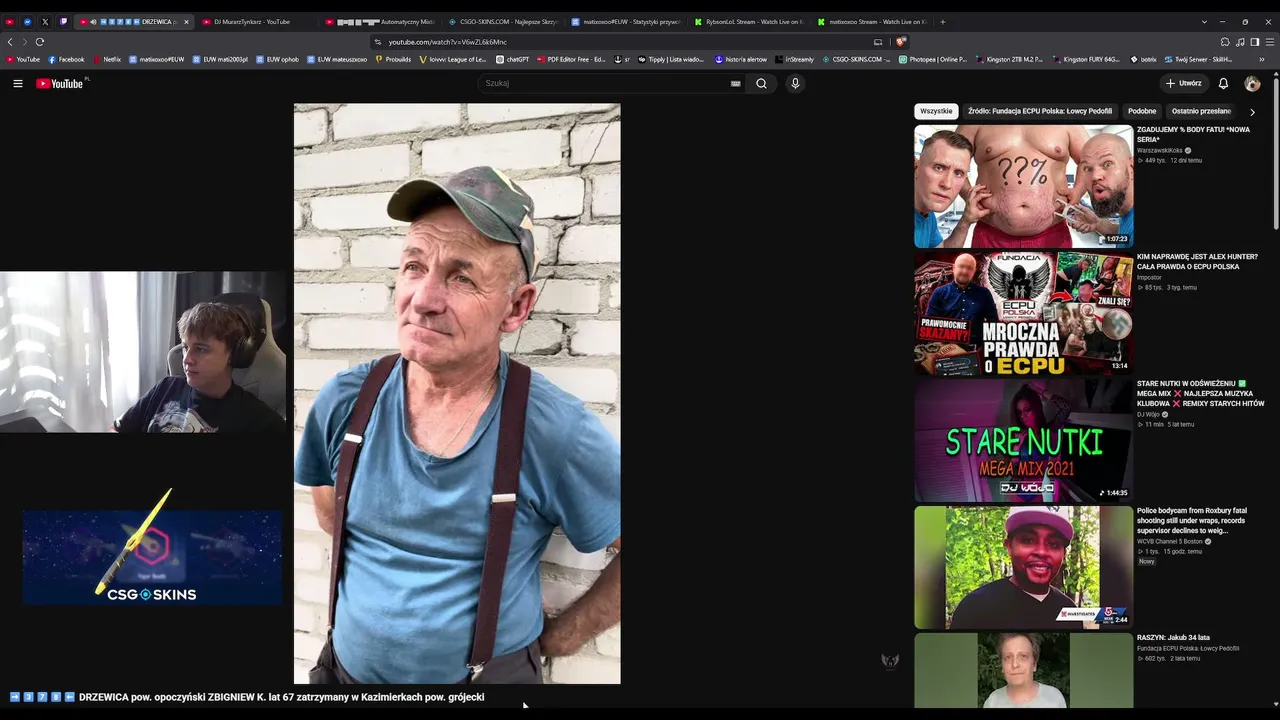Viewport: 1280px width, 720px height.
Task: Open the pinned Messenger tab
Action: point(27,22)
